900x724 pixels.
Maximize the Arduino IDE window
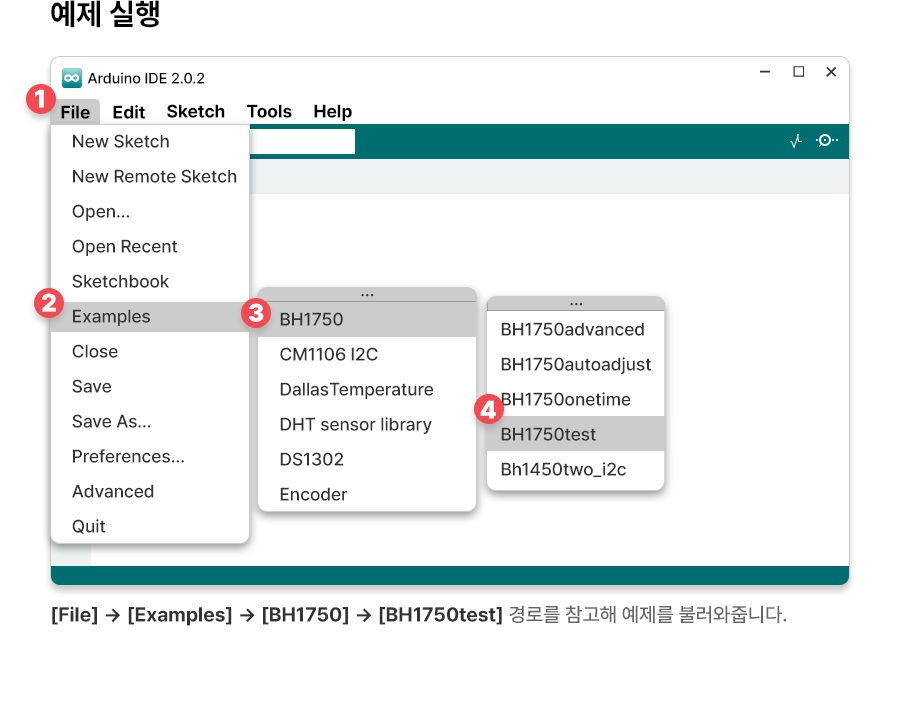(x=798, y=72)
